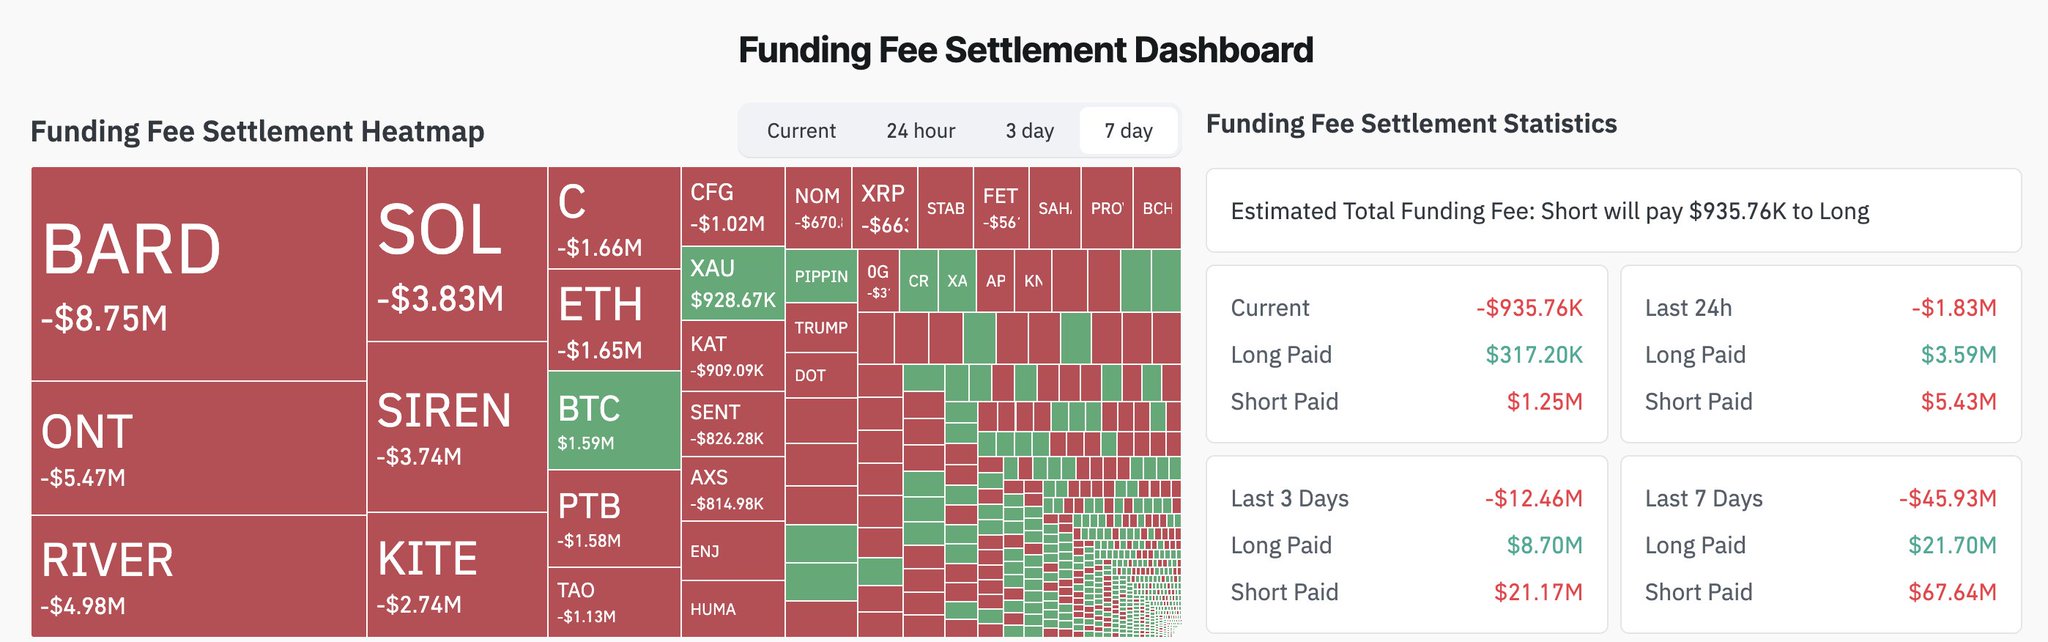Select the KITE heatmap block

click(457, 575)
